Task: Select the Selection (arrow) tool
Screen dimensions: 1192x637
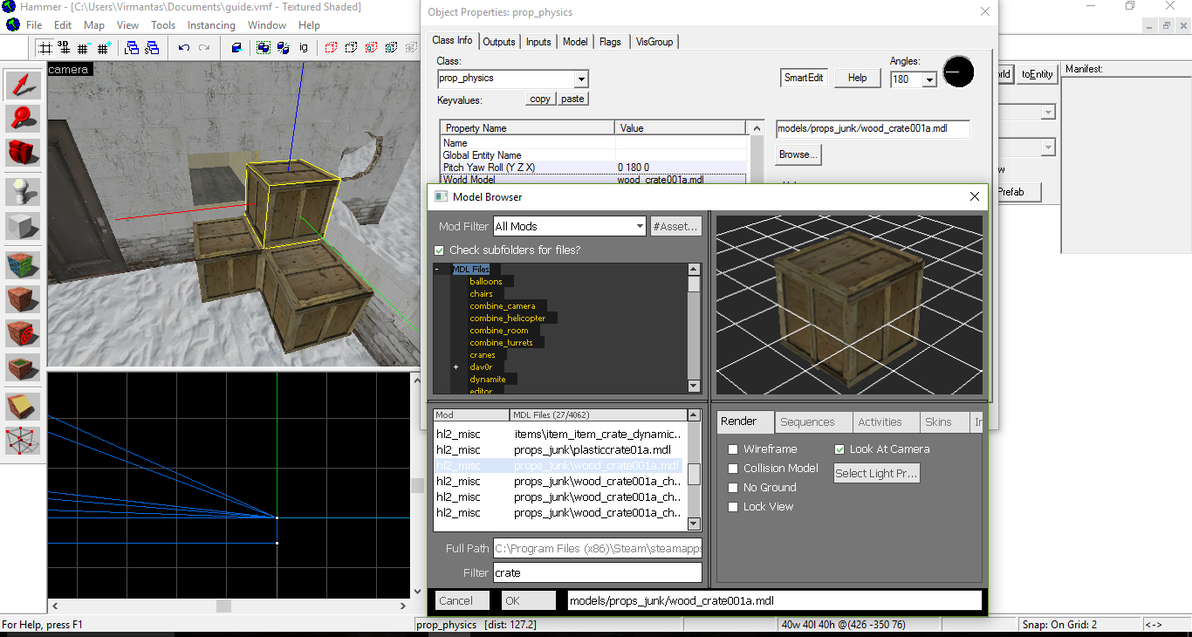Action: point(23,85)
